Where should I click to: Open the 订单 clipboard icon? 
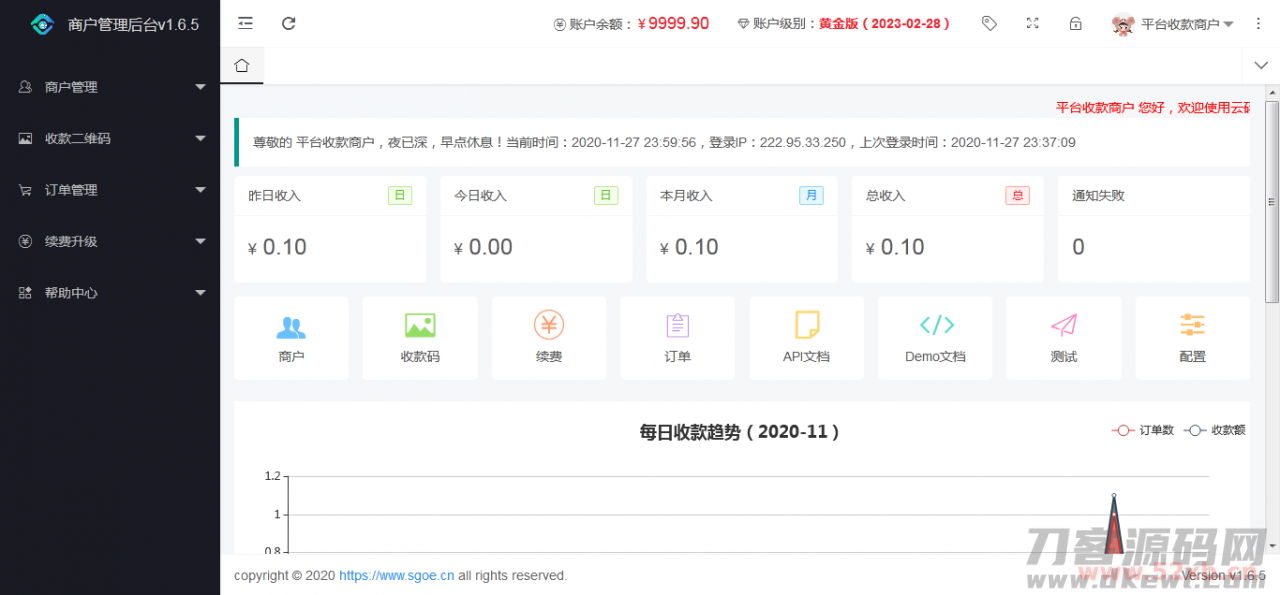[677, 326]
